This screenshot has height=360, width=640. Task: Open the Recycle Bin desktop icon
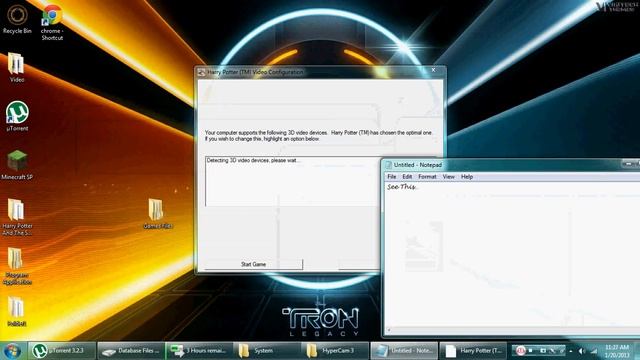17,19
